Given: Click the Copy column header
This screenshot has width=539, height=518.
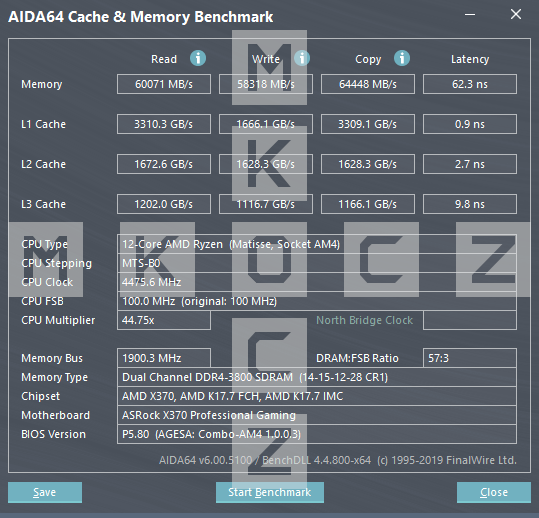Looking at the screenshot, I should [x=368, y=59].
